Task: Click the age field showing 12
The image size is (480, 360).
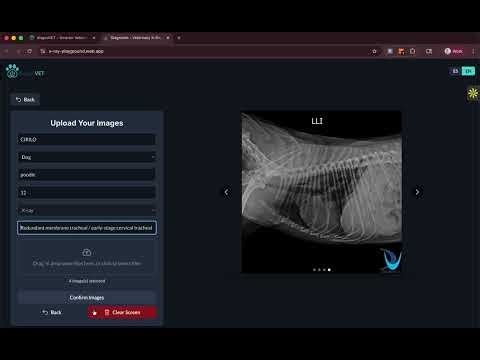Action: (x=87, y=193)
